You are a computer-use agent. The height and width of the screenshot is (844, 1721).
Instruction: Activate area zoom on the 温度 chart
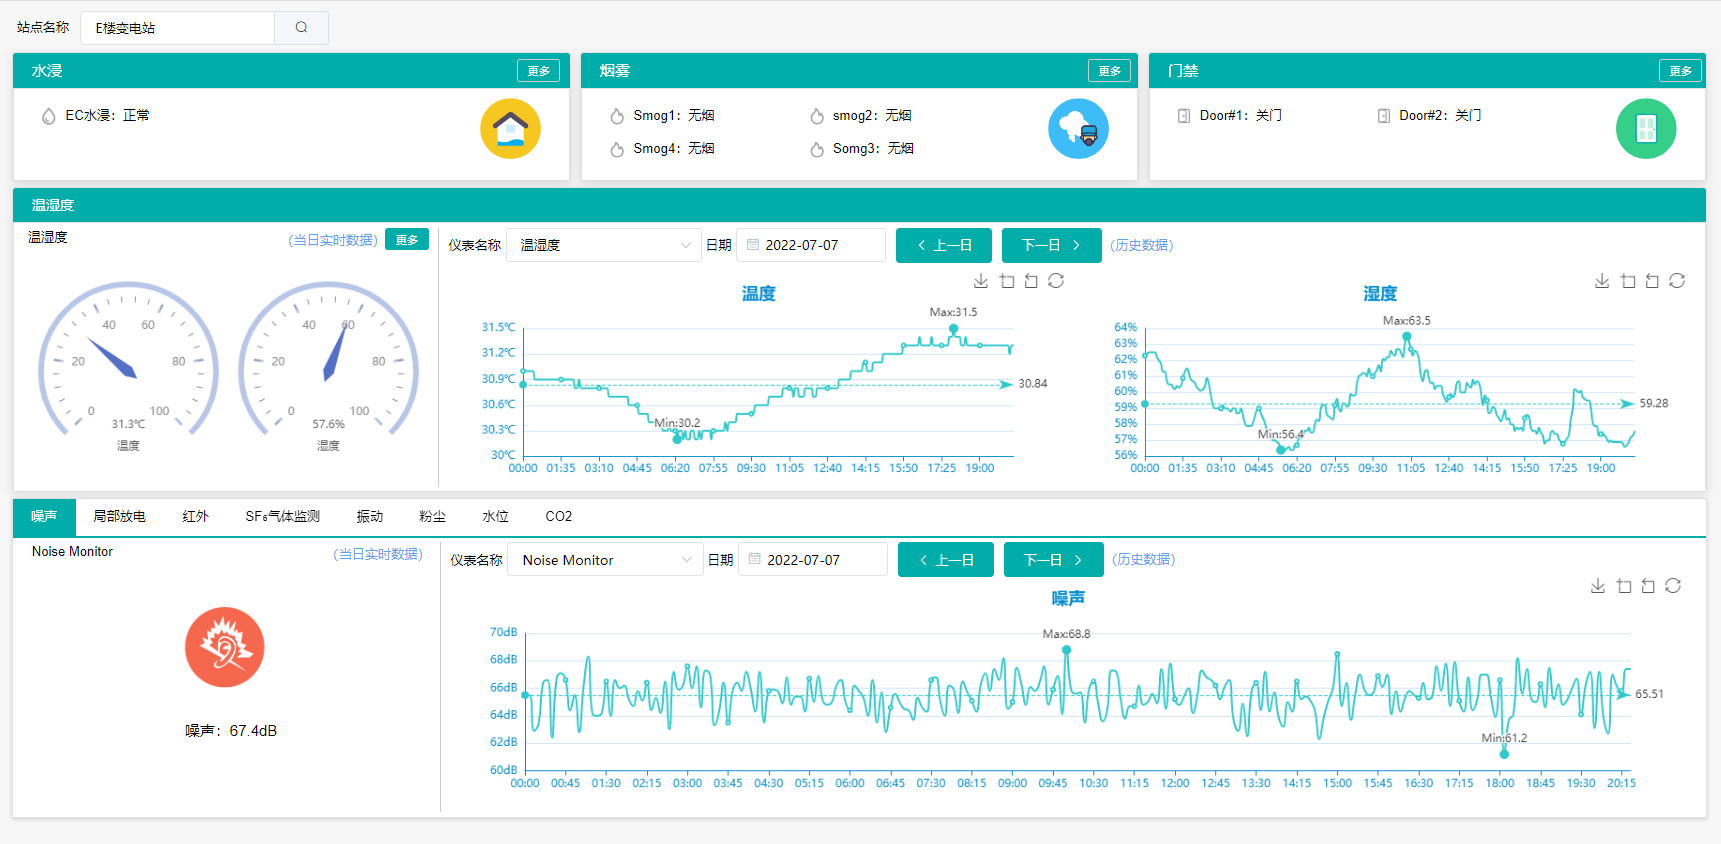(1007, 281)
